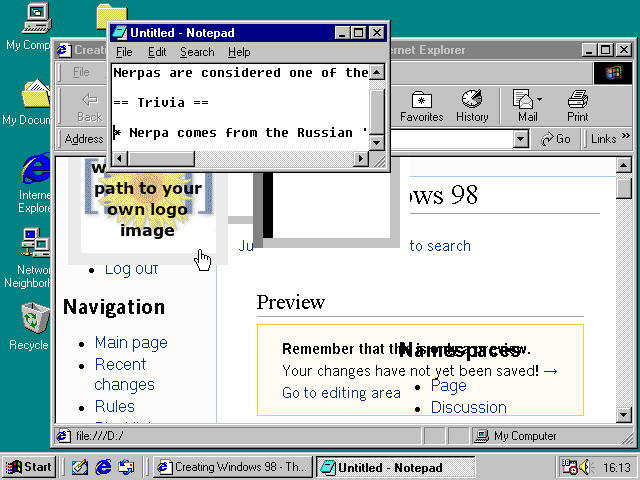Click the Go to editing area link
Screen dimensions: 640x480
(x=340, y=393)
